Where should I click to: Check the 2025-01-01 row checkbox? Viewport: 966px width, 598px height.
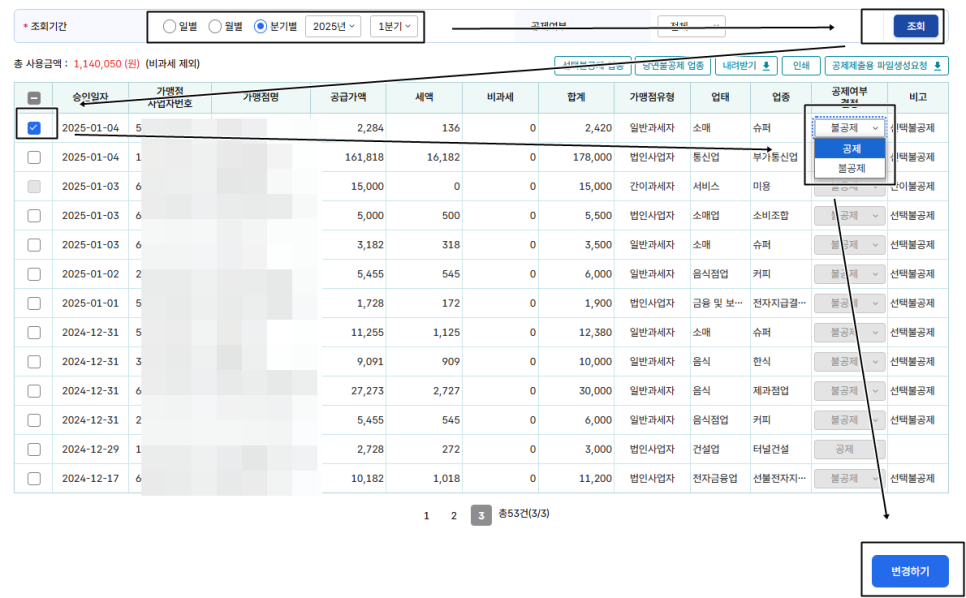(34, 303)
